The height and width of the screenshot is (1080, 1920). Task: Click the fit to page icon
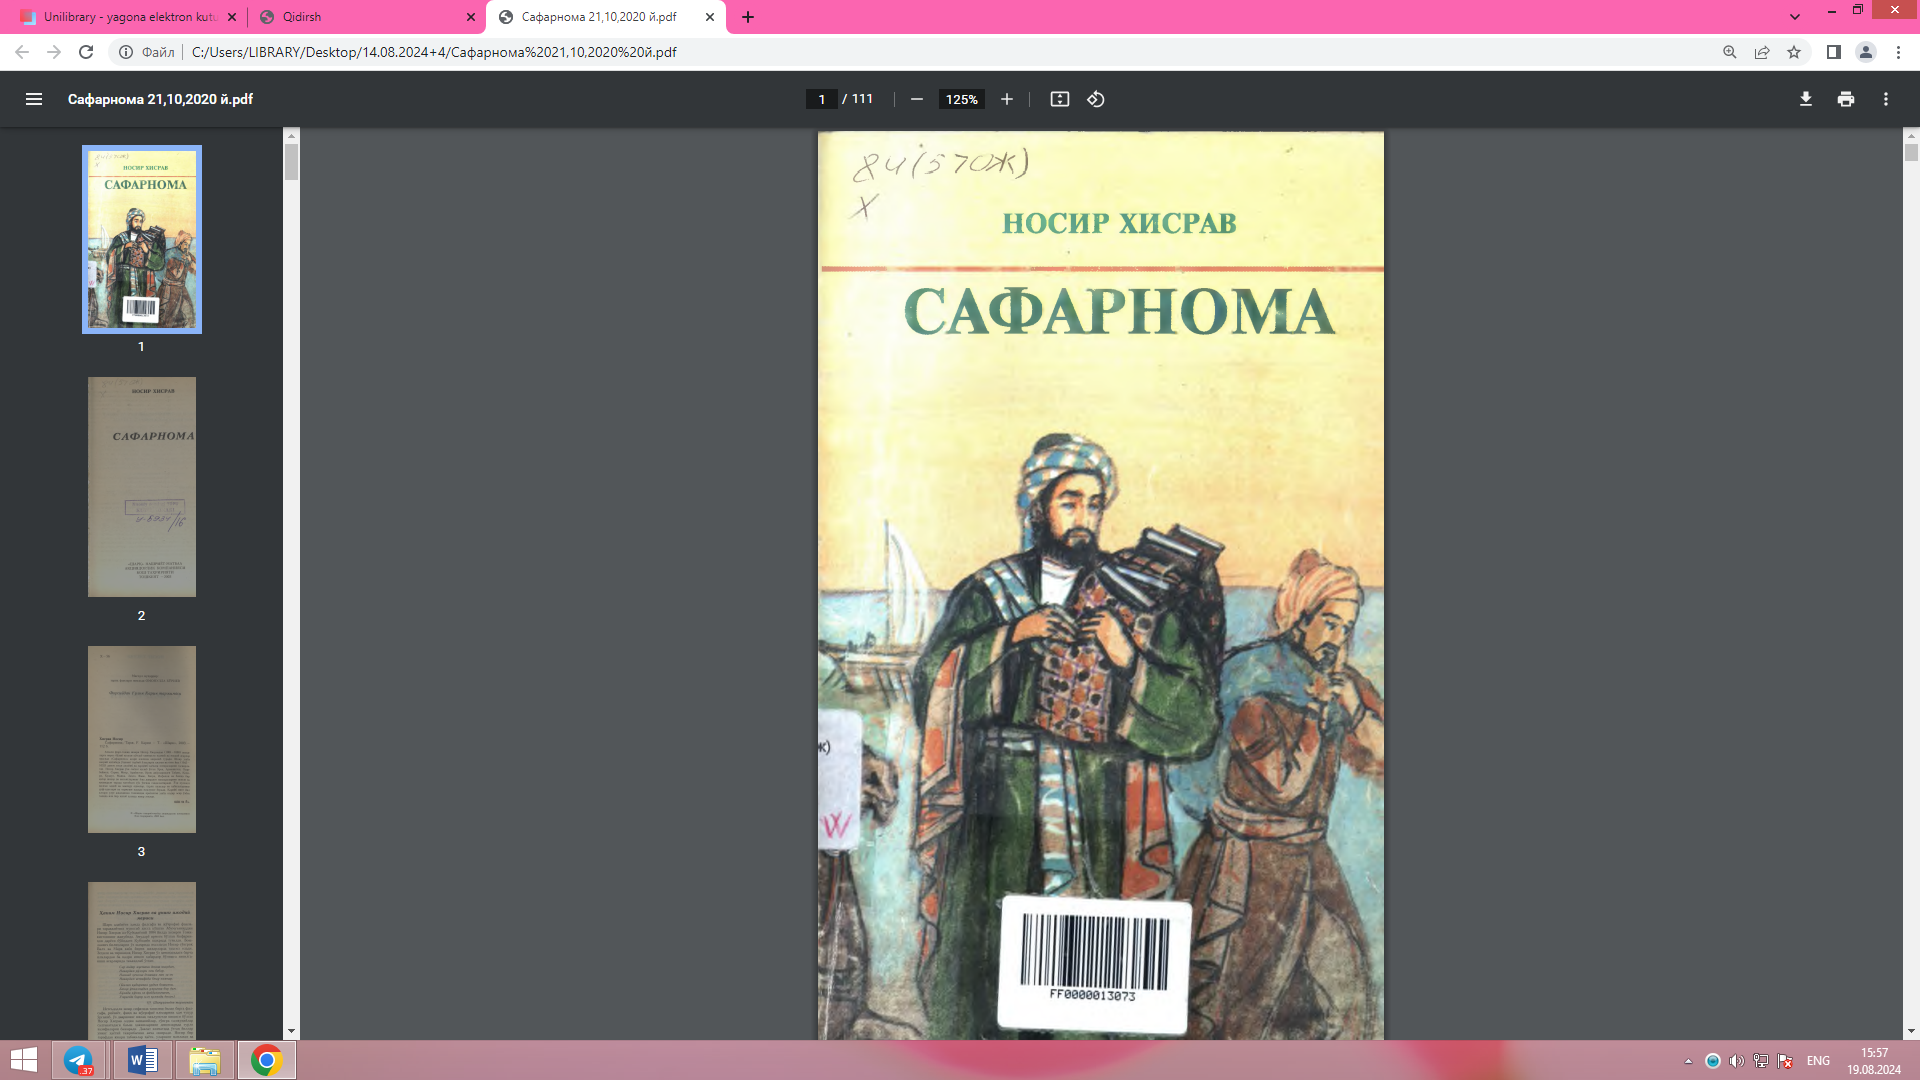pyautogui.click(x=1059, y=99)
